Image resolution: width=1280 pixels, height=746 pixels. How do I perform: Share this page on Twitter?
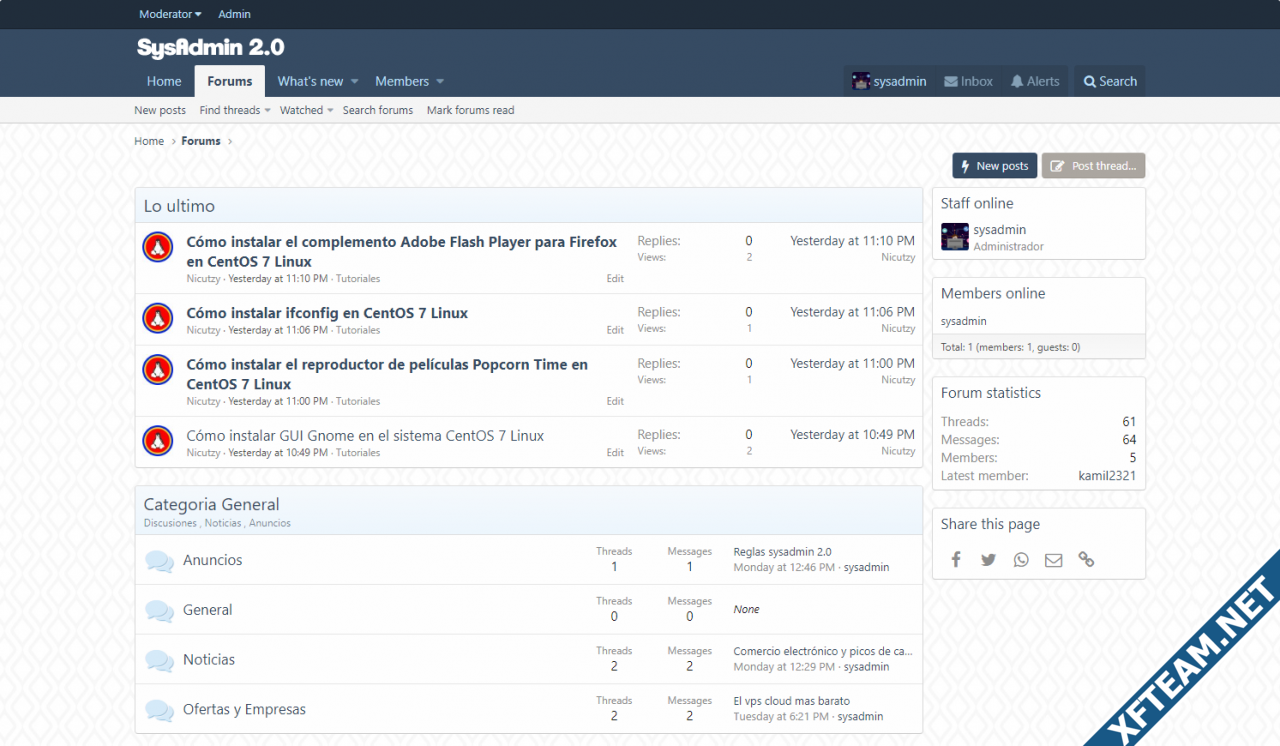click(988, 560)
